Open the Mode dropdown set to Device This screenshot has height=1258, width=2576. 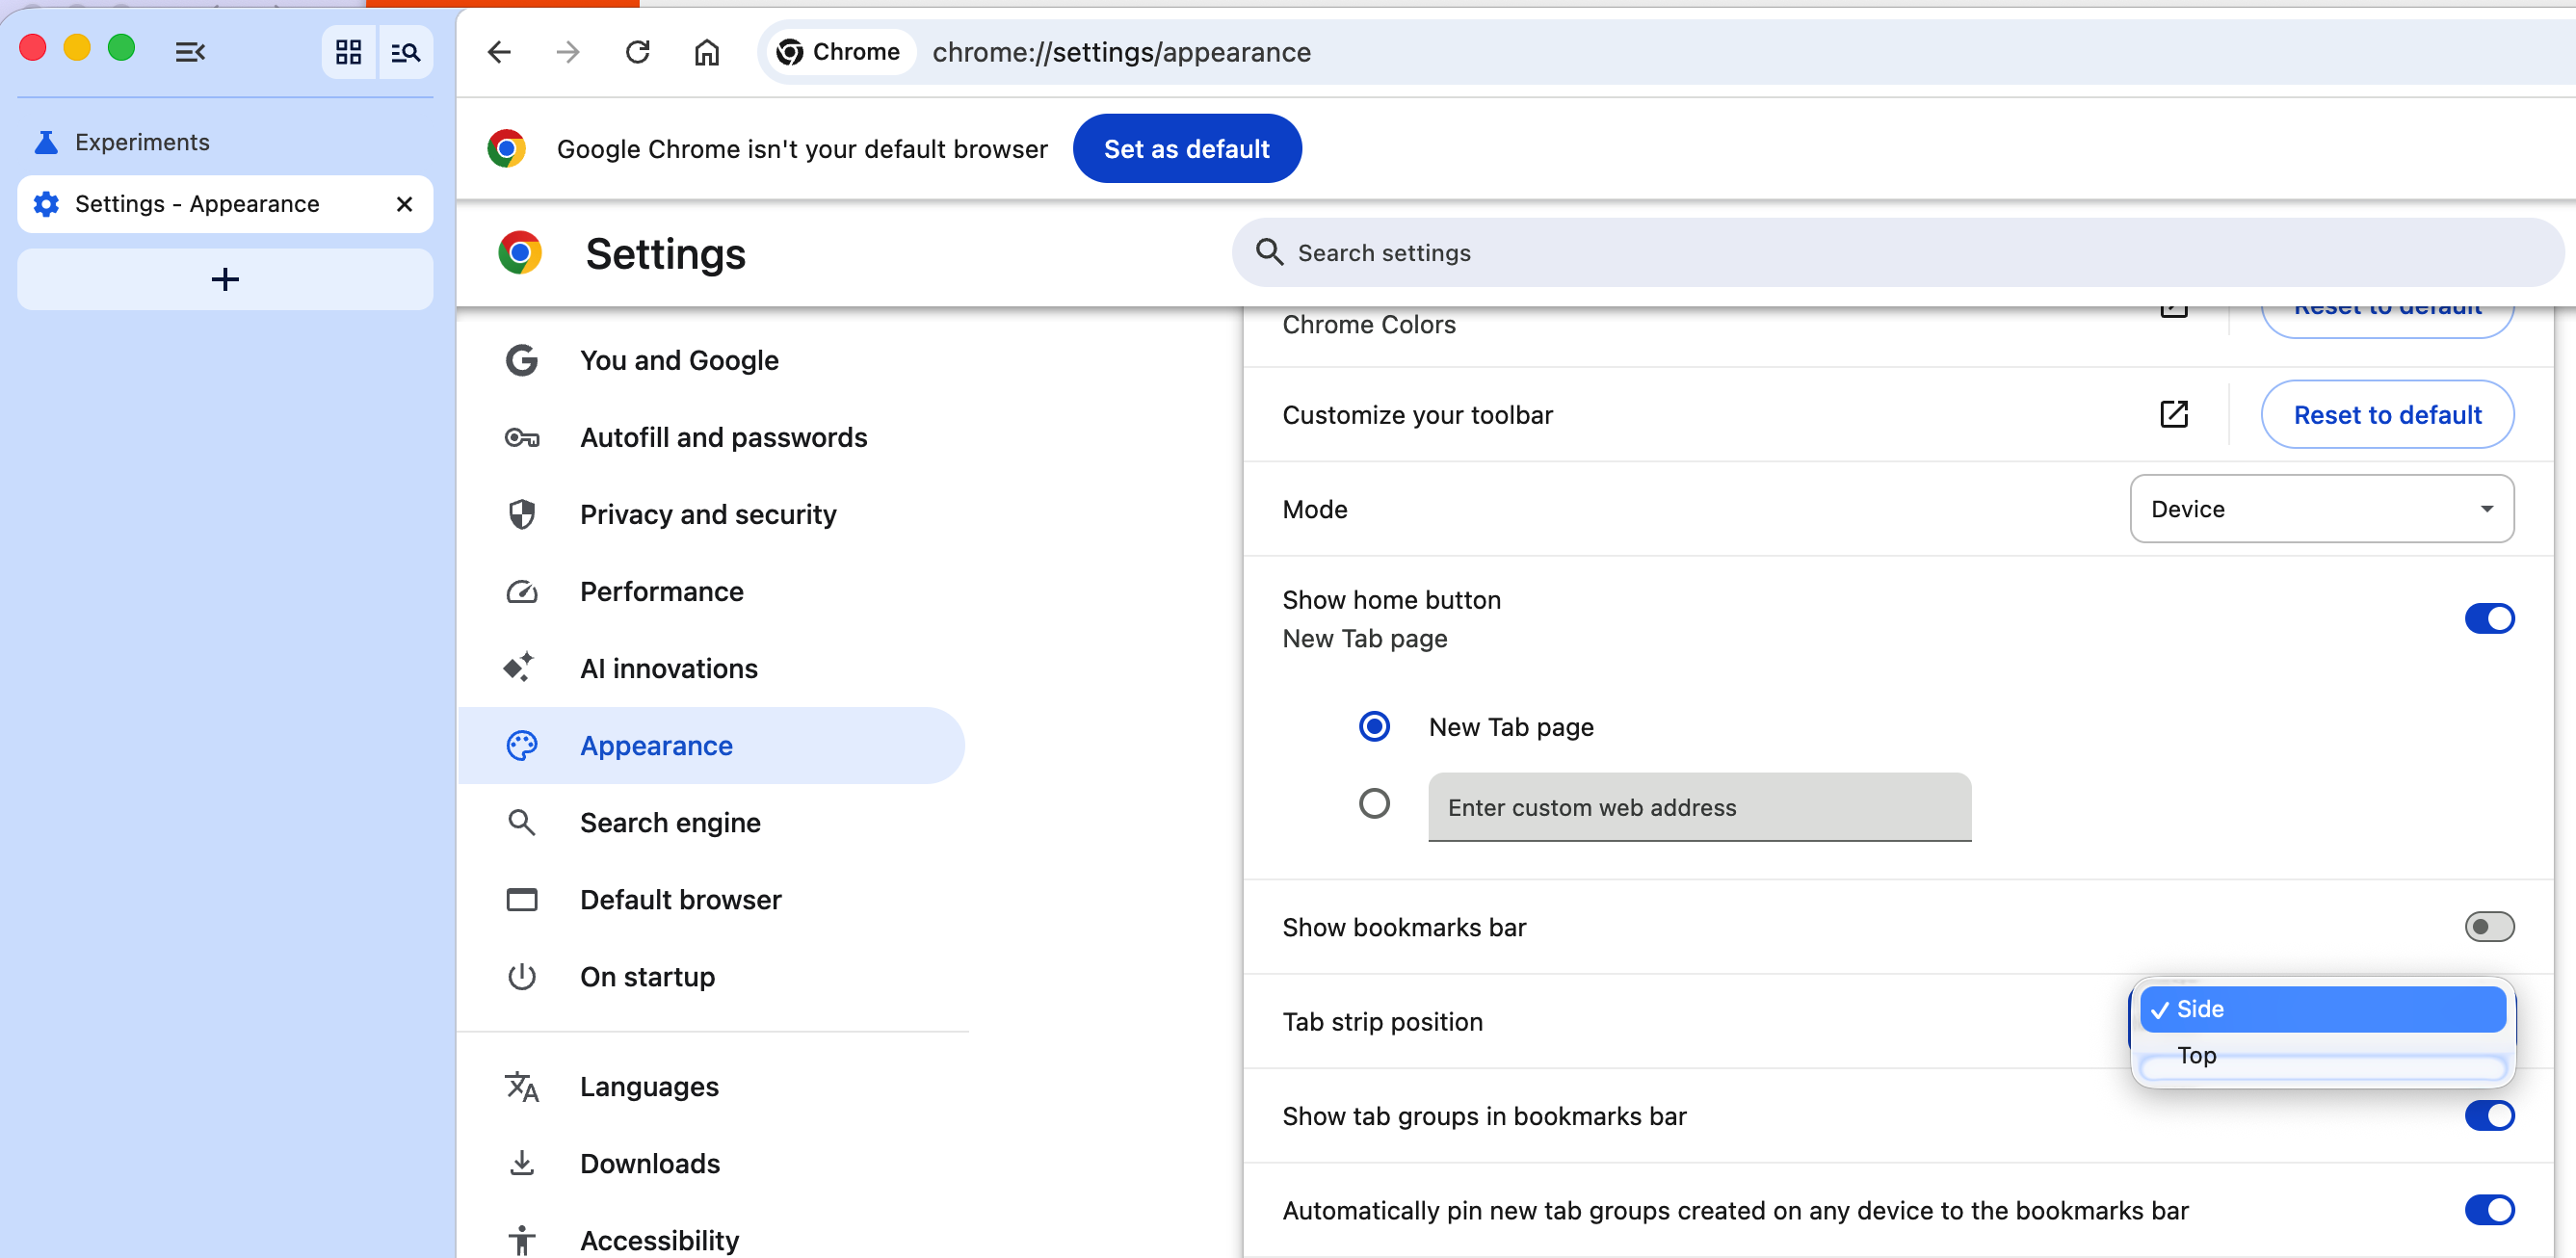coord(2321,509)
